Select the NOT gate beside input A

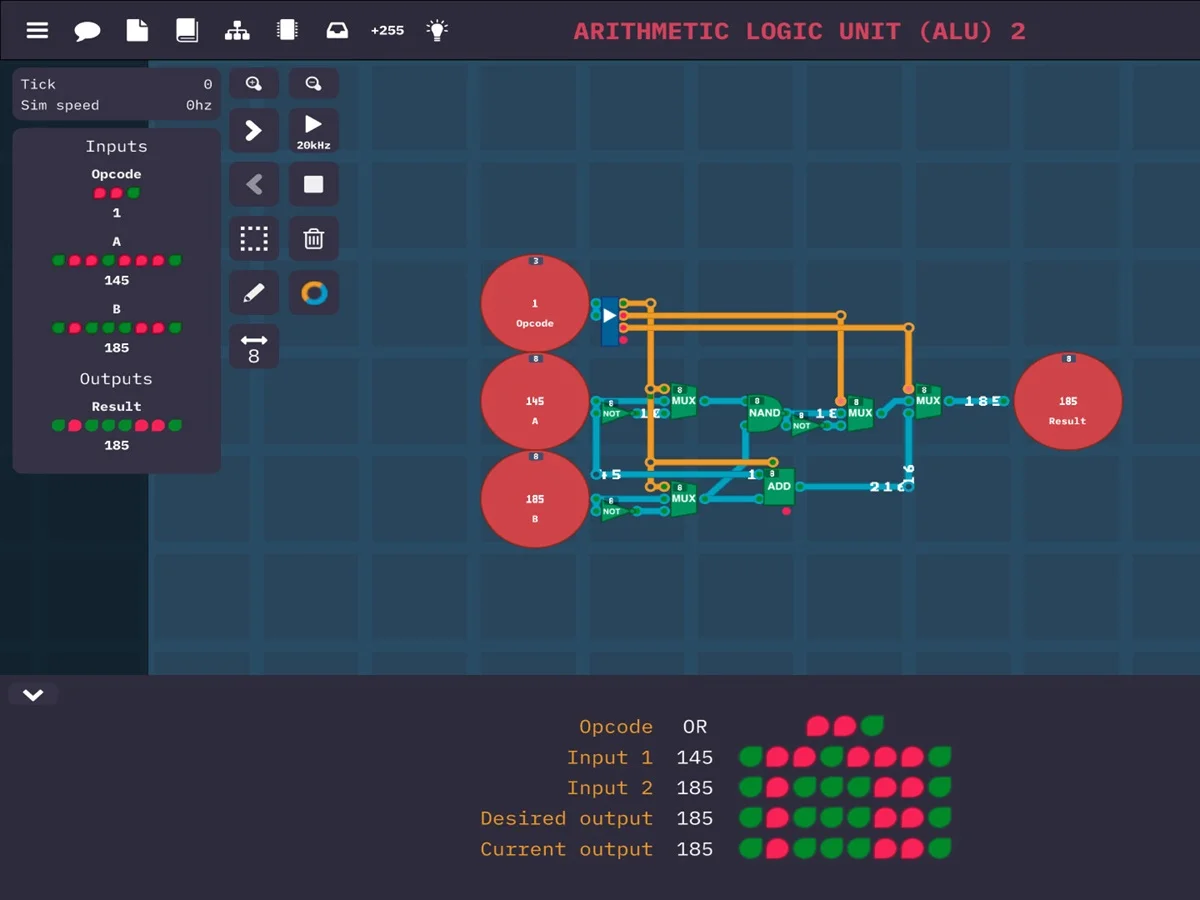[x=612, y=412]
